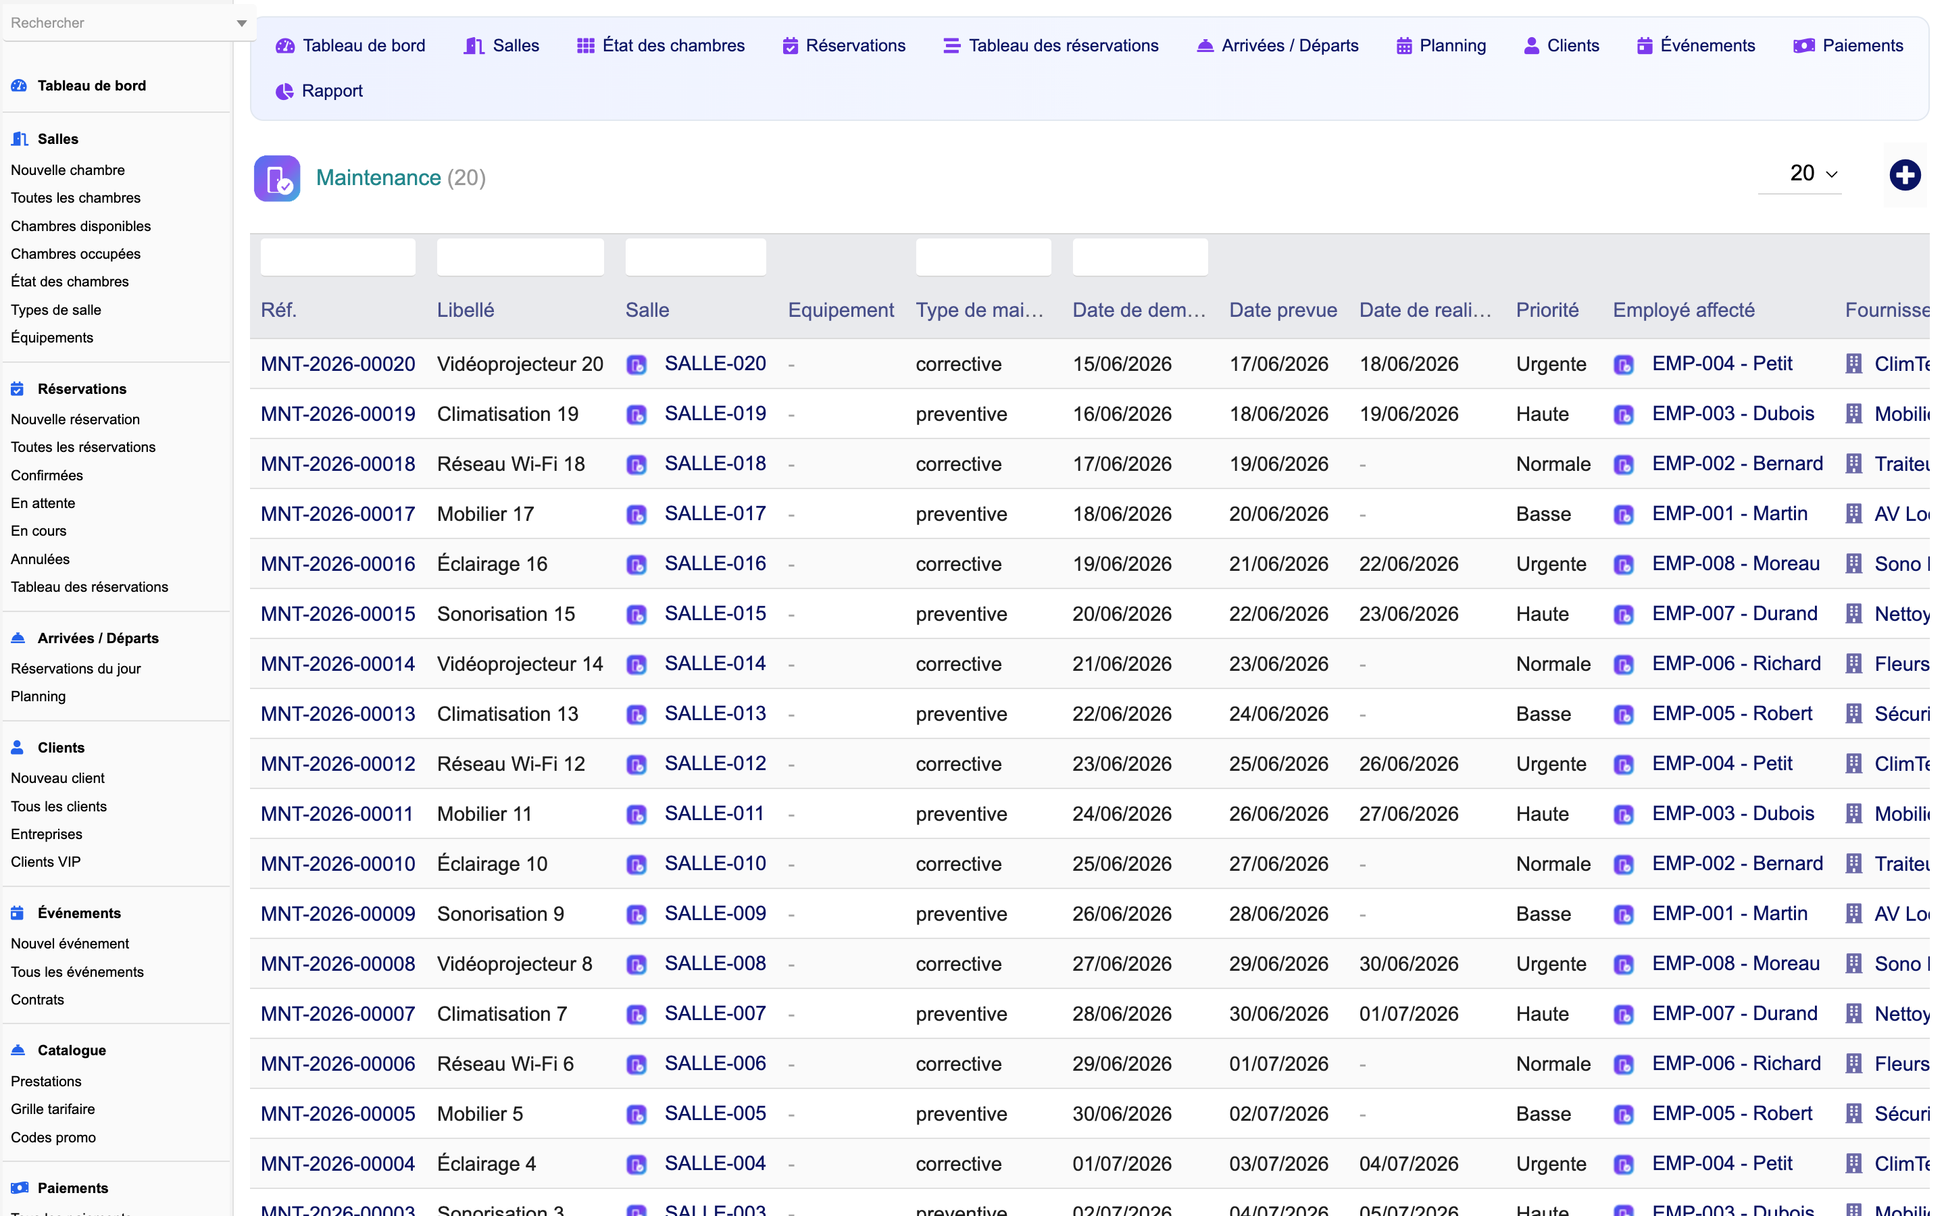Open the Tableau de bord top menu tab
This screenshot has height=1216, width=1946.
coord(351,46)
